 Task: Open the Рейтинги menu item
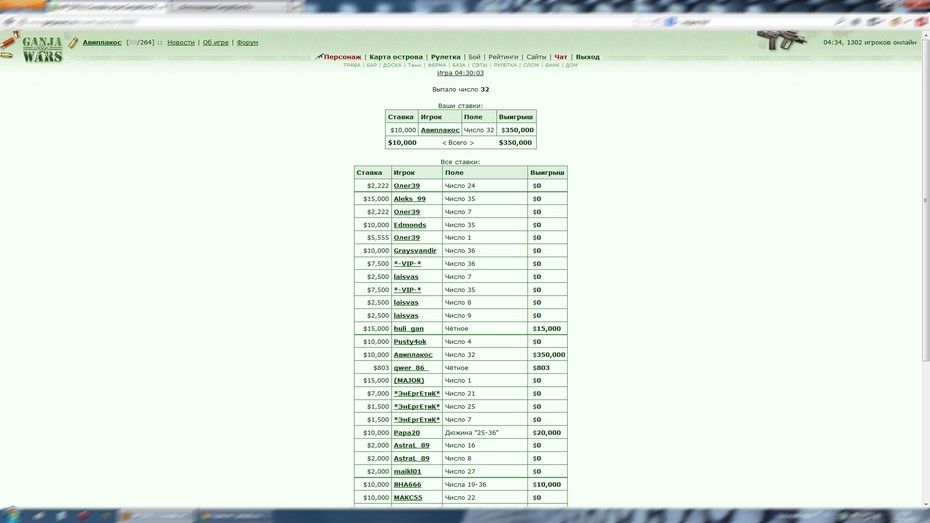coord(503,57)
